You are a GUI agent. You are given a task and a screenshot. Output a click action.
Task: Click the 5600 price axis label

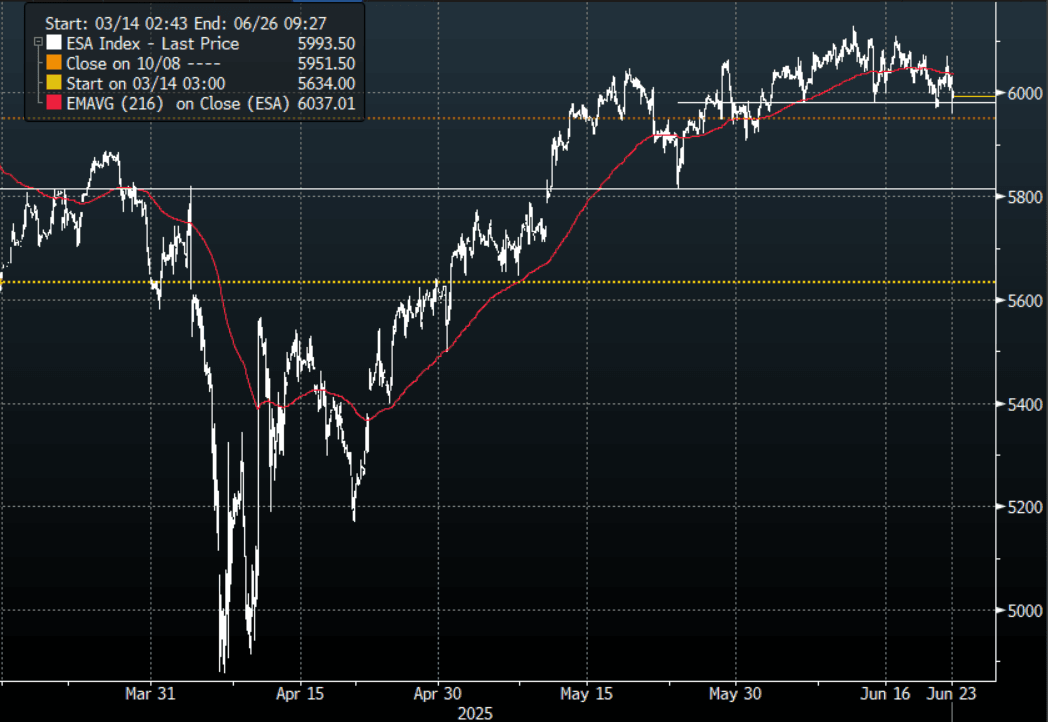click(1025, 302)
